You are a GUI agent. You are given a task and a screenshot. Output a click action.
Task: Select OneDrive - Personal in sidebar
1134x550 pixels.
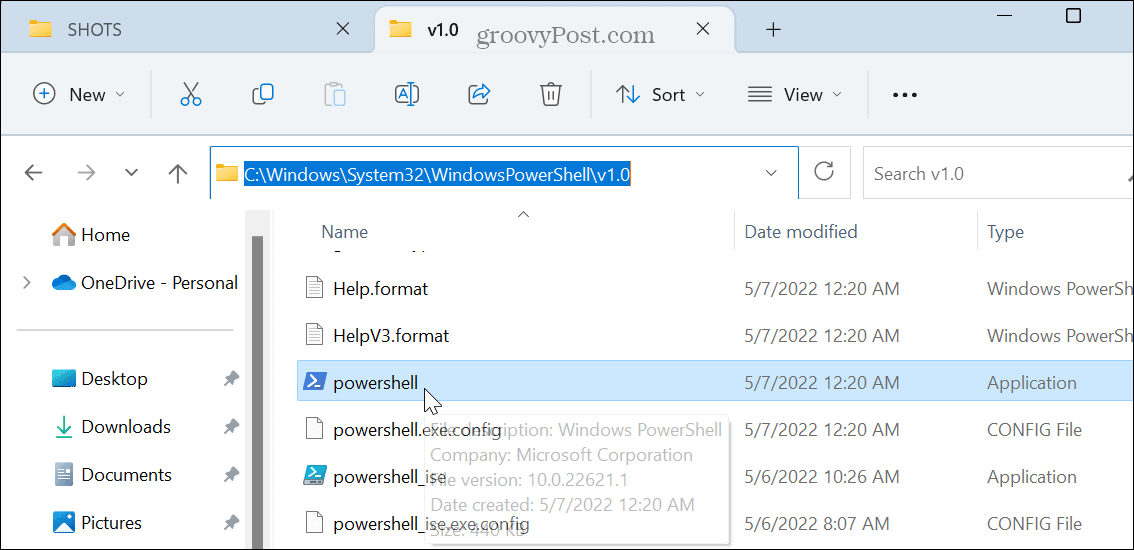click(145, 282)
